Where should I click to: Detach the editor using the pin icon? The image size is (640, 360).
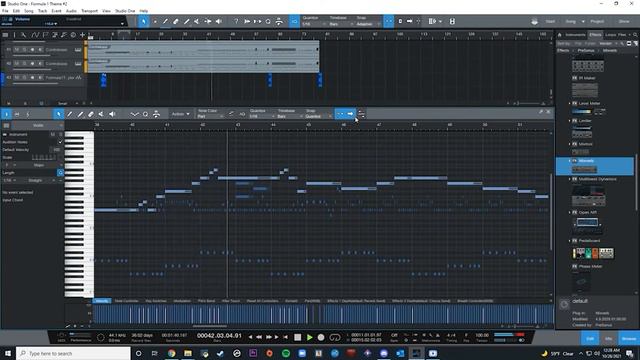541,112
